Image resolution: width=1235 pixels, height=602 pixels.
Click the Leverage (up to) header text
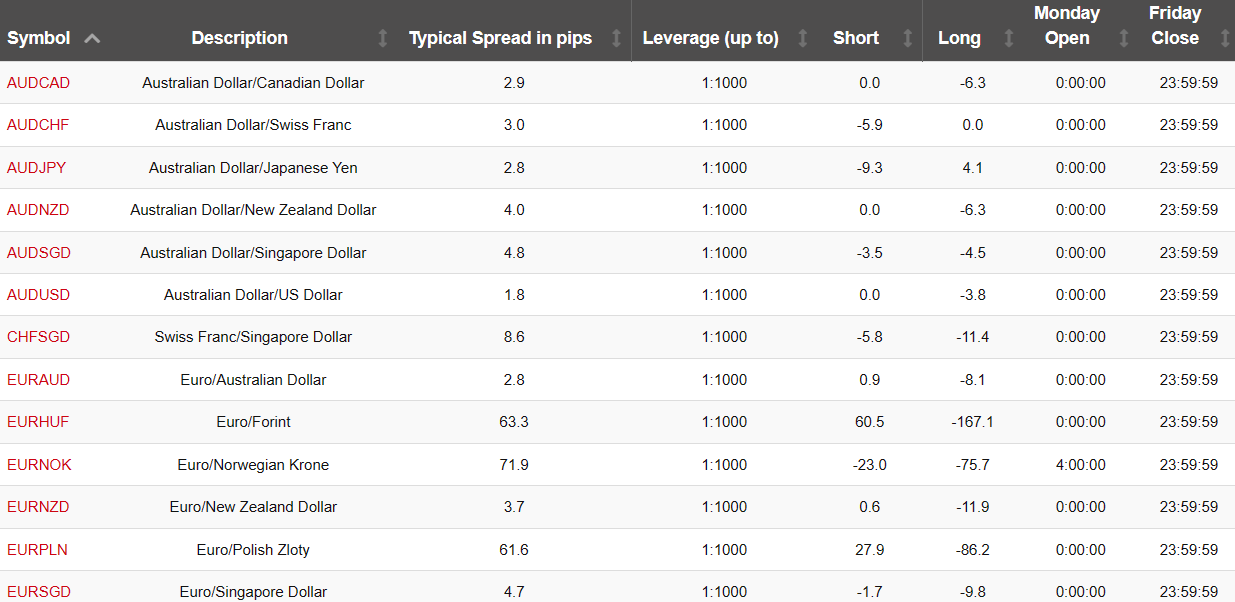tap(710, 38)
